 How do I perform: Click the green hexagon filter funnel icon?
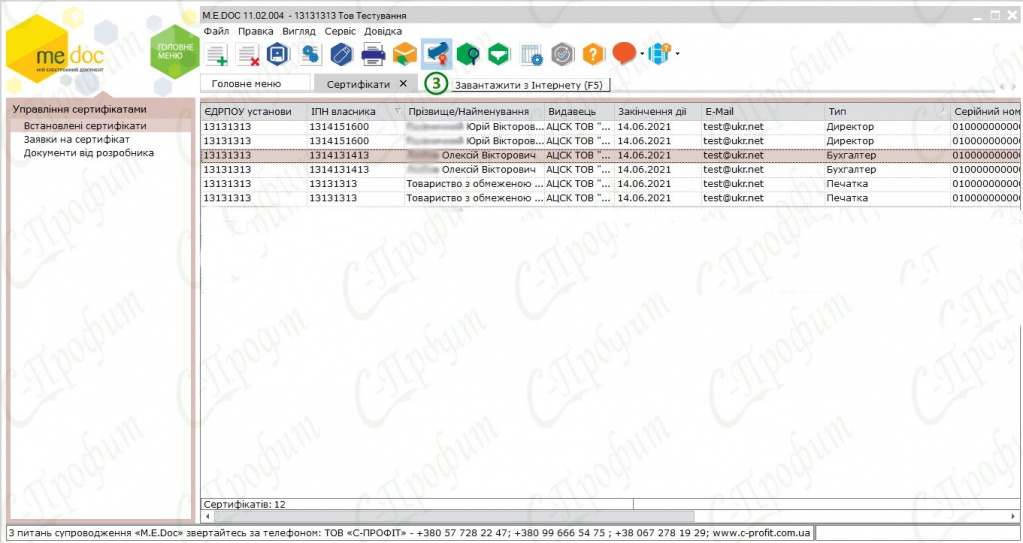tap(499, 54)
